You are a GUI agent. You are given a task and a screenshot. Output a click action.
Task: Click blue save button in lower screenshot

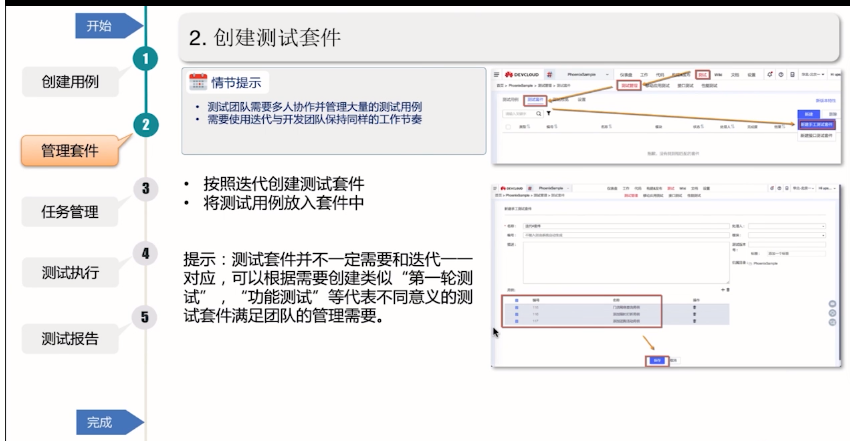[x=657, y=360]
